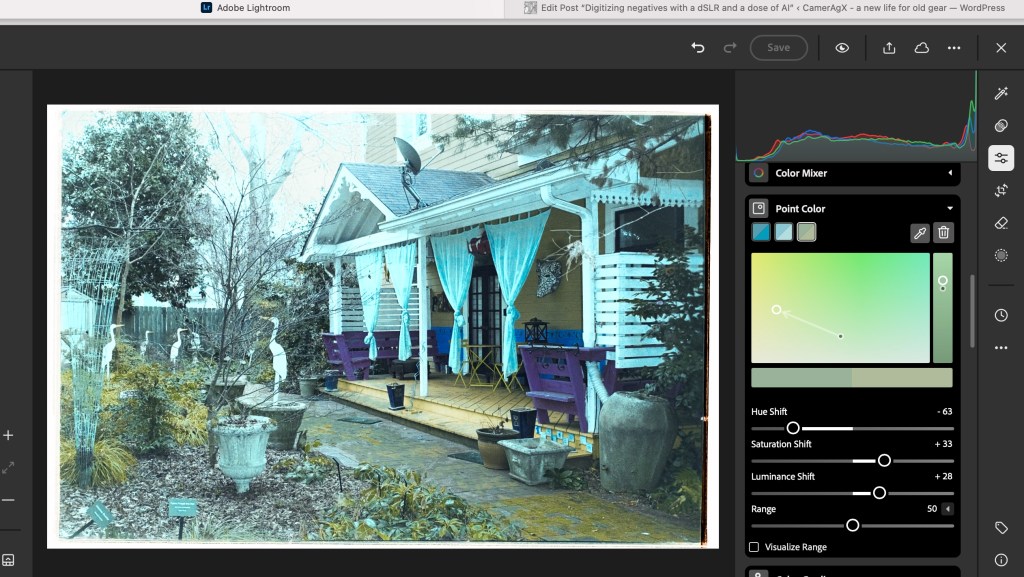Delete the selected Point Color swatch
Viewport: 1024px width, 577px height.
pyautogui.click(x=943, y=232)
